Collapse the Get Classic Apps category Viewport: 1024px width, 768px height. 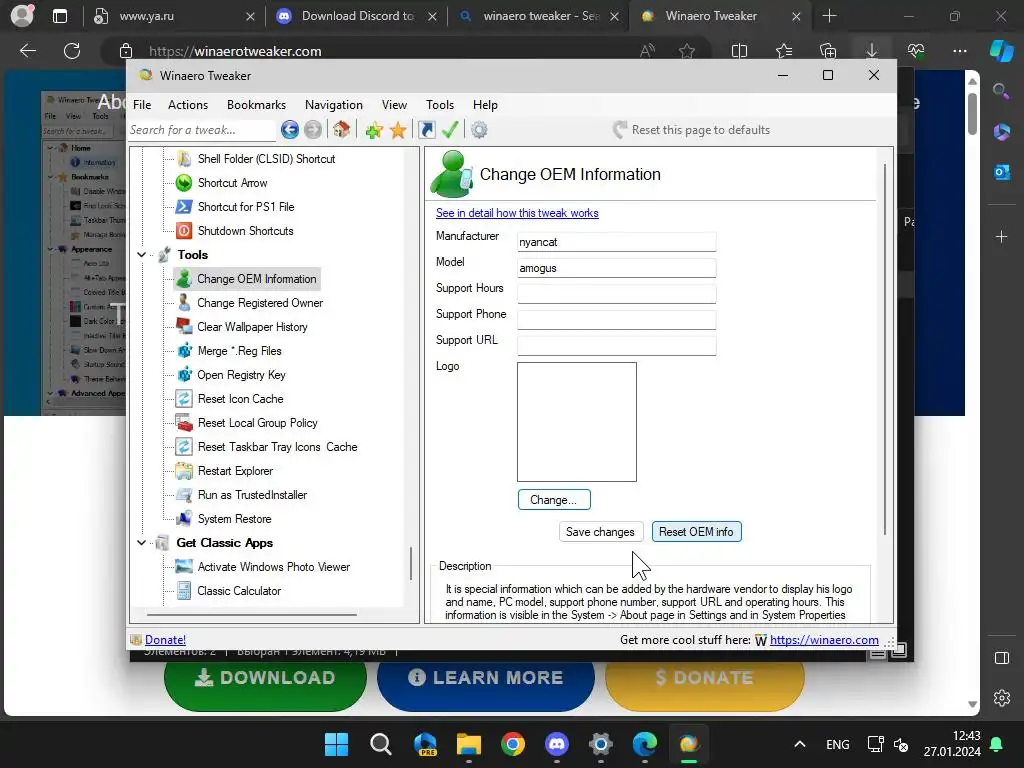point(142,543)
